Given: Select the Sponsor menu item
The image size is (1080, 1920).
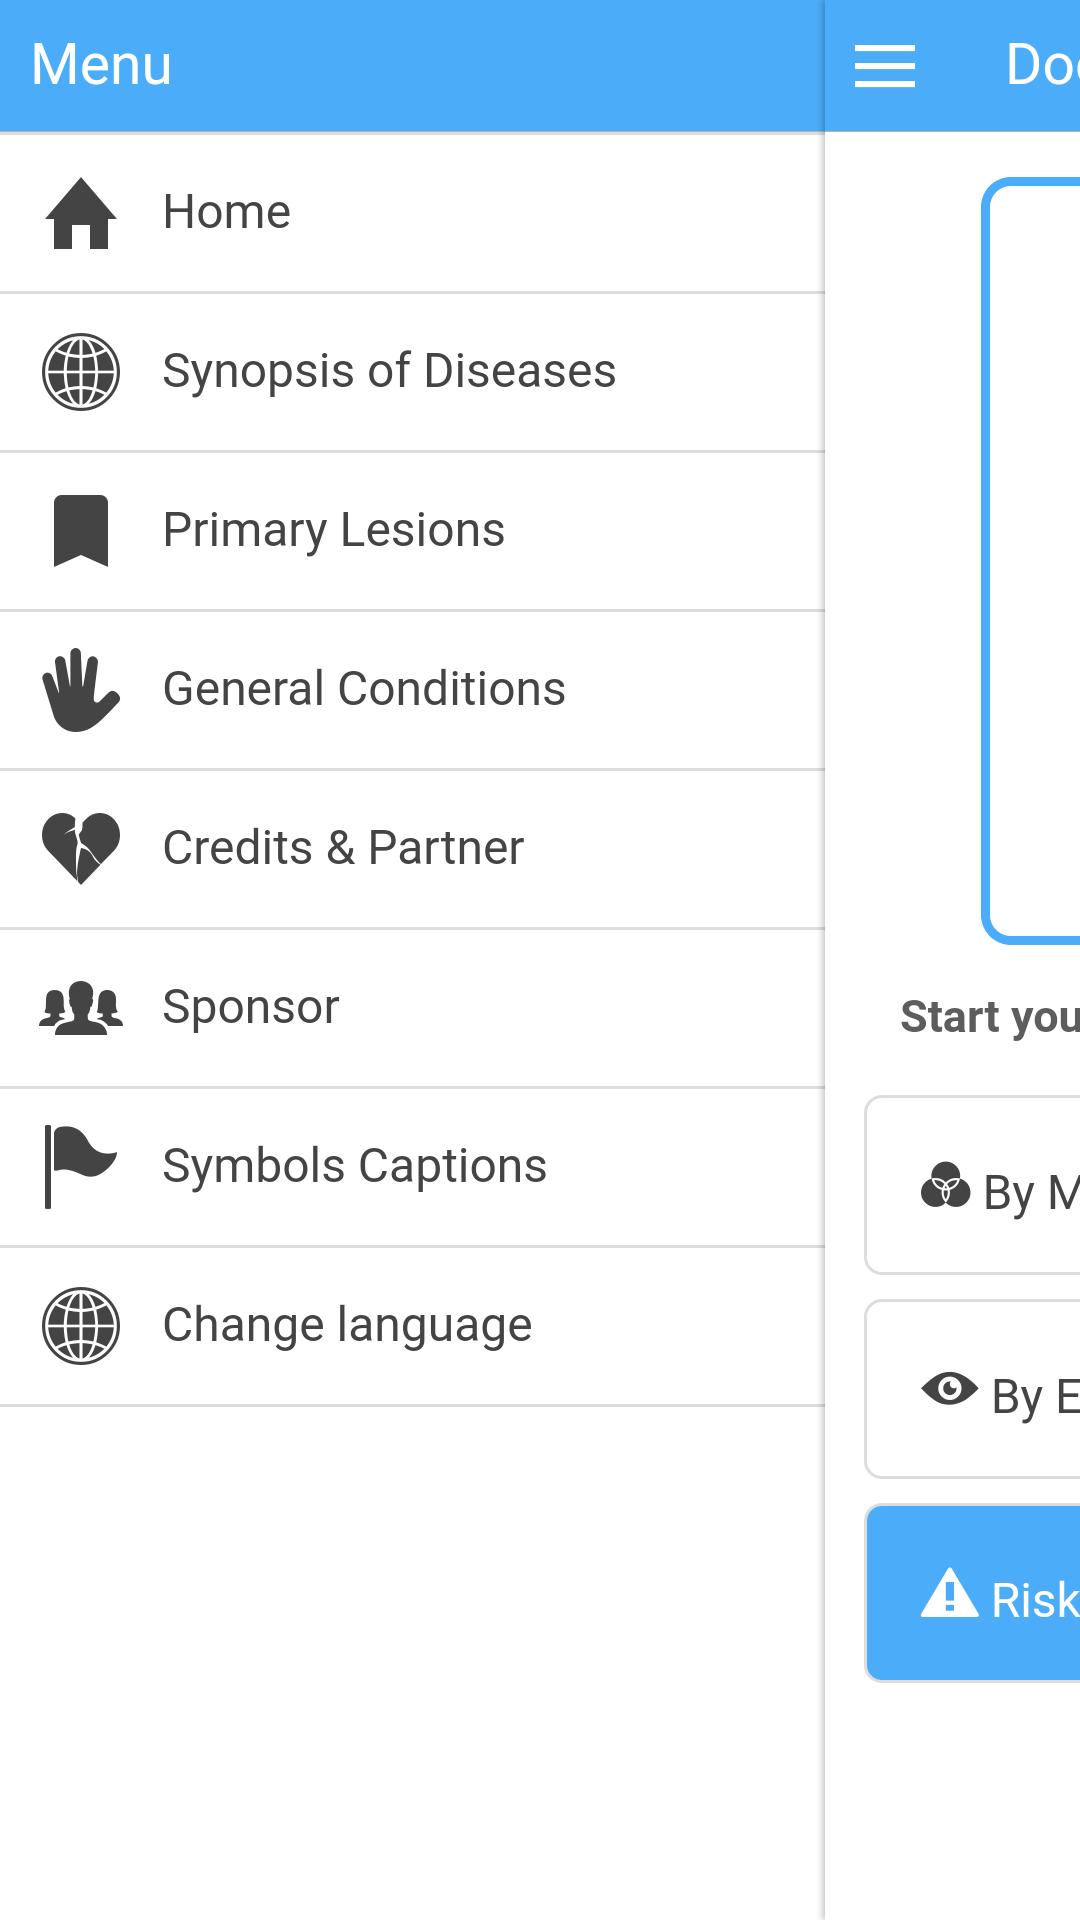Looking at the screenshot, I should point(251,1007).
